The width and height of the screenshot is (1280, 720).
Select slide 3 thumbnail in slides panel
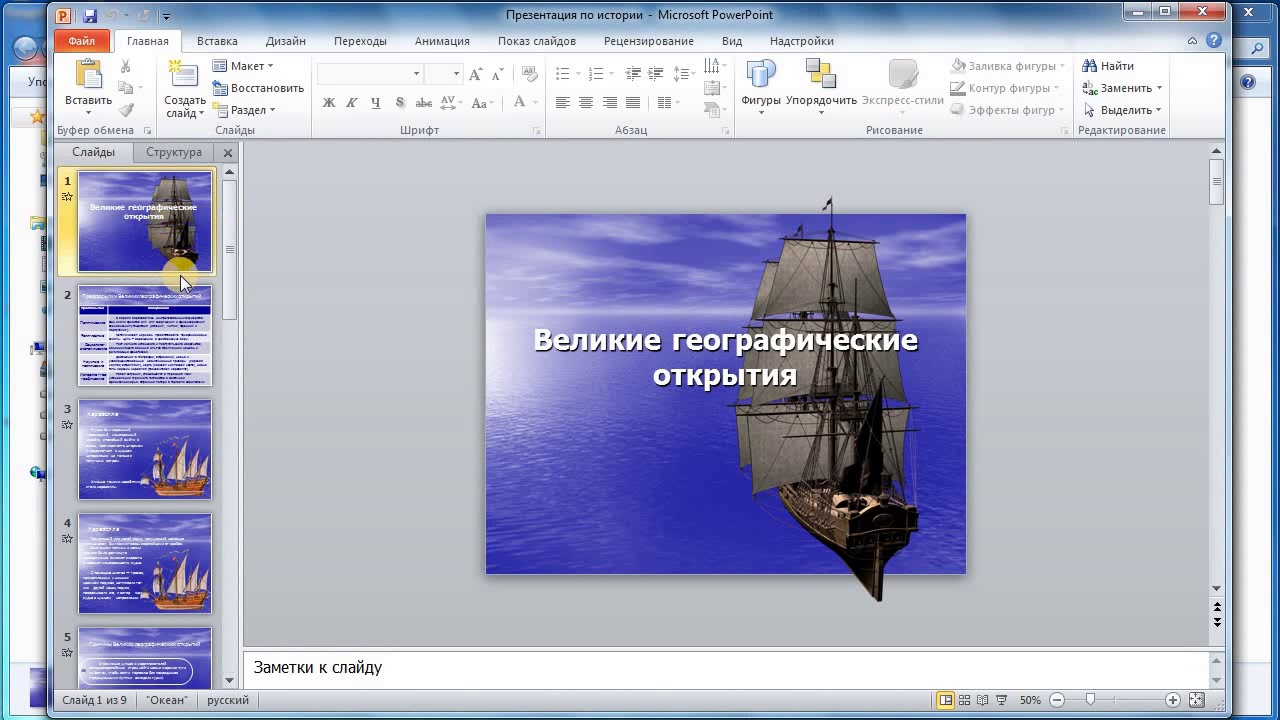point(145,449)
